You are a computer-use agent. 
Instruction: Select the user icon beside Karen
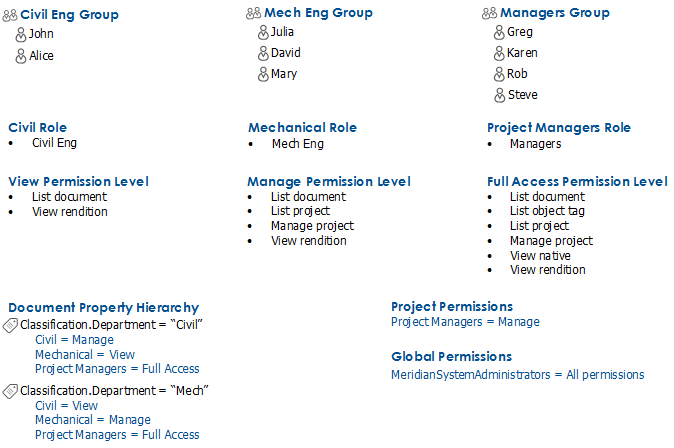coord(499,53)
